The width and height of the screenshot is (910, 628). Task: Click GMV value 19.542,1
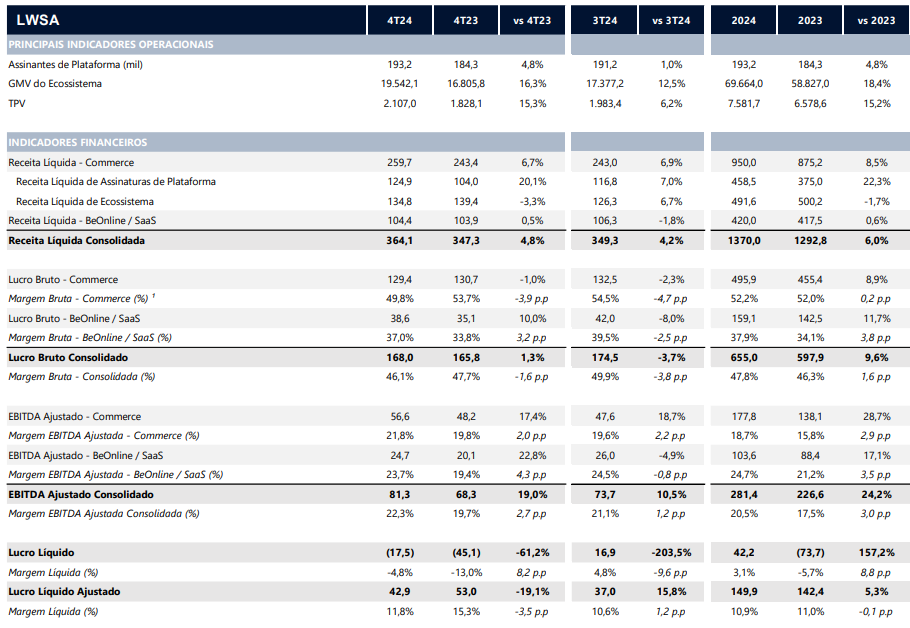[399, 84]
